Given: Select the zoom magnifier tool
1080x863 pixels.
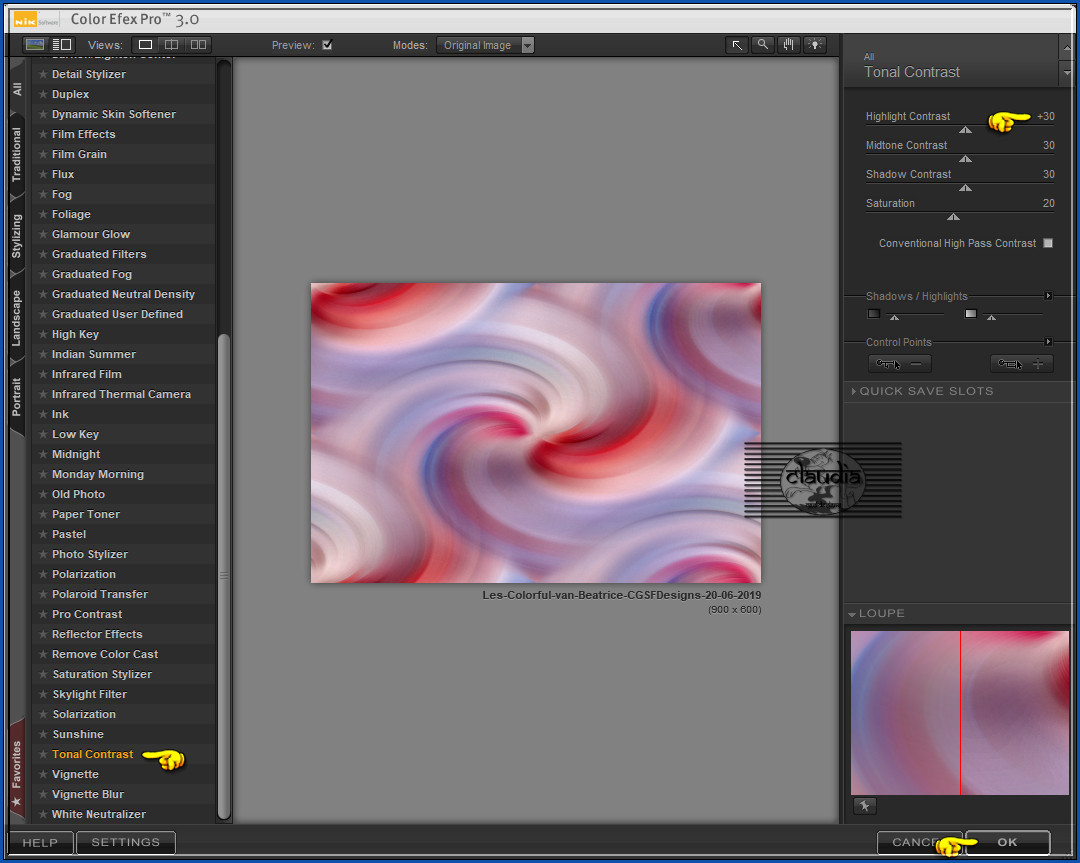Looking at the screenshot, I should (762, 45).
